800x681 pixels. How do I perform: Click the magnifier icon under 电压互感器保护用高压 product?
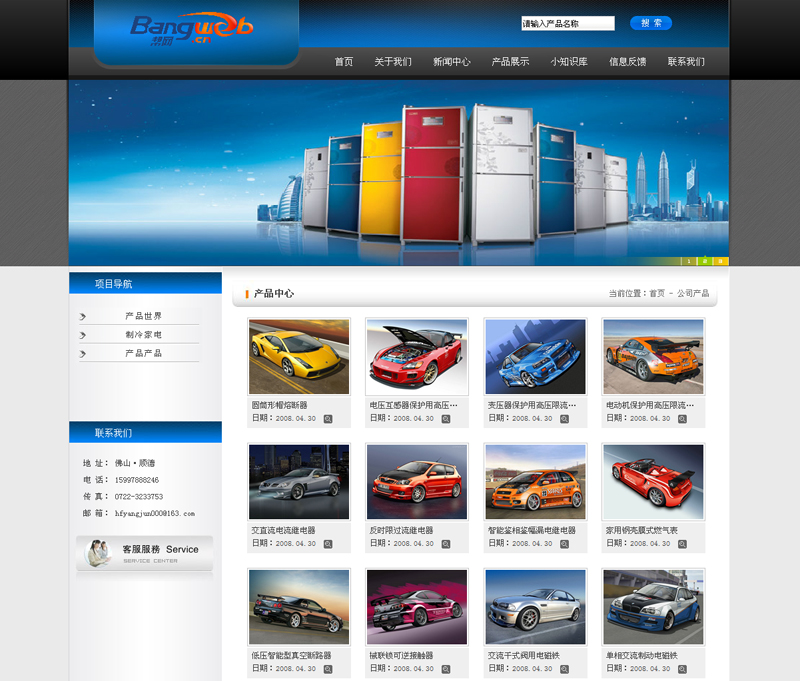tap(446, 419)
